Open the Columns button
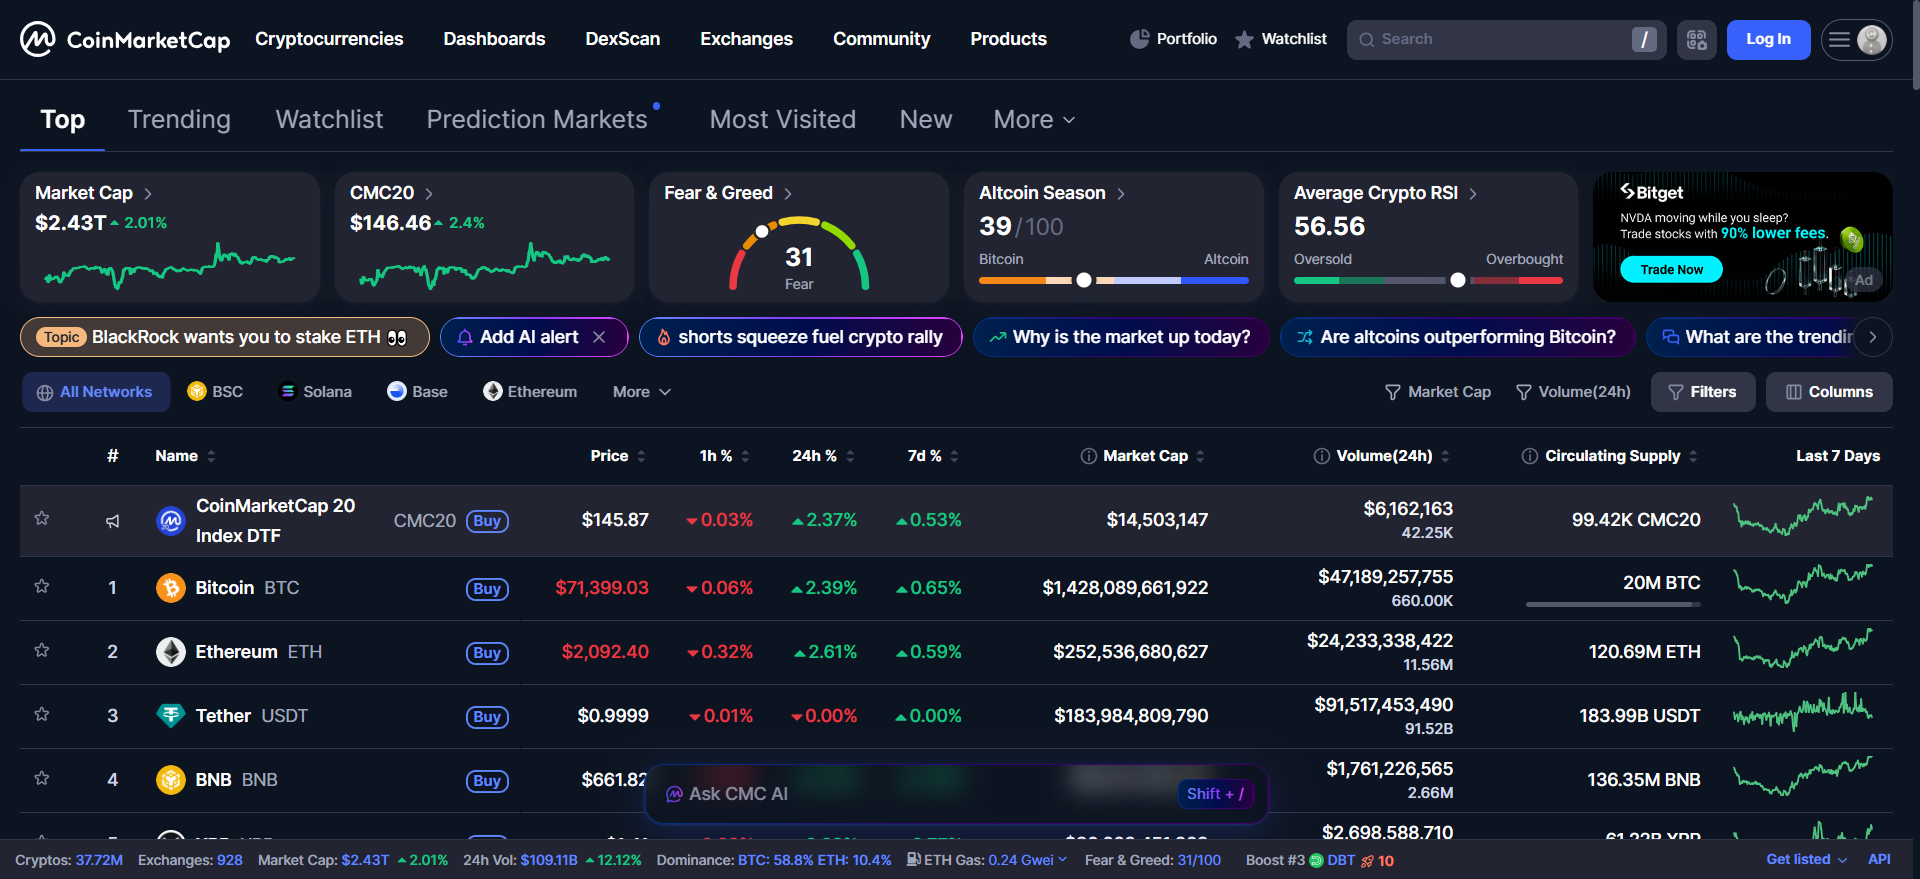 coord(1829,392)
